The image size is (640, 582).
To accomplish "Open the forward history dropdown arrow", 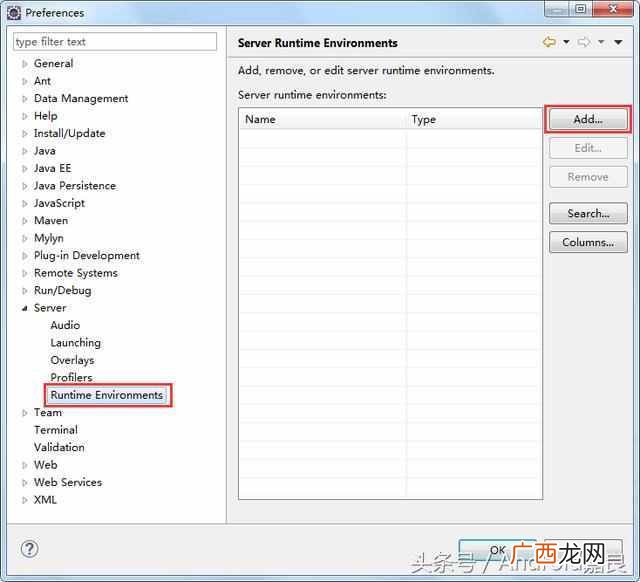I will click(x=601, y=42).
